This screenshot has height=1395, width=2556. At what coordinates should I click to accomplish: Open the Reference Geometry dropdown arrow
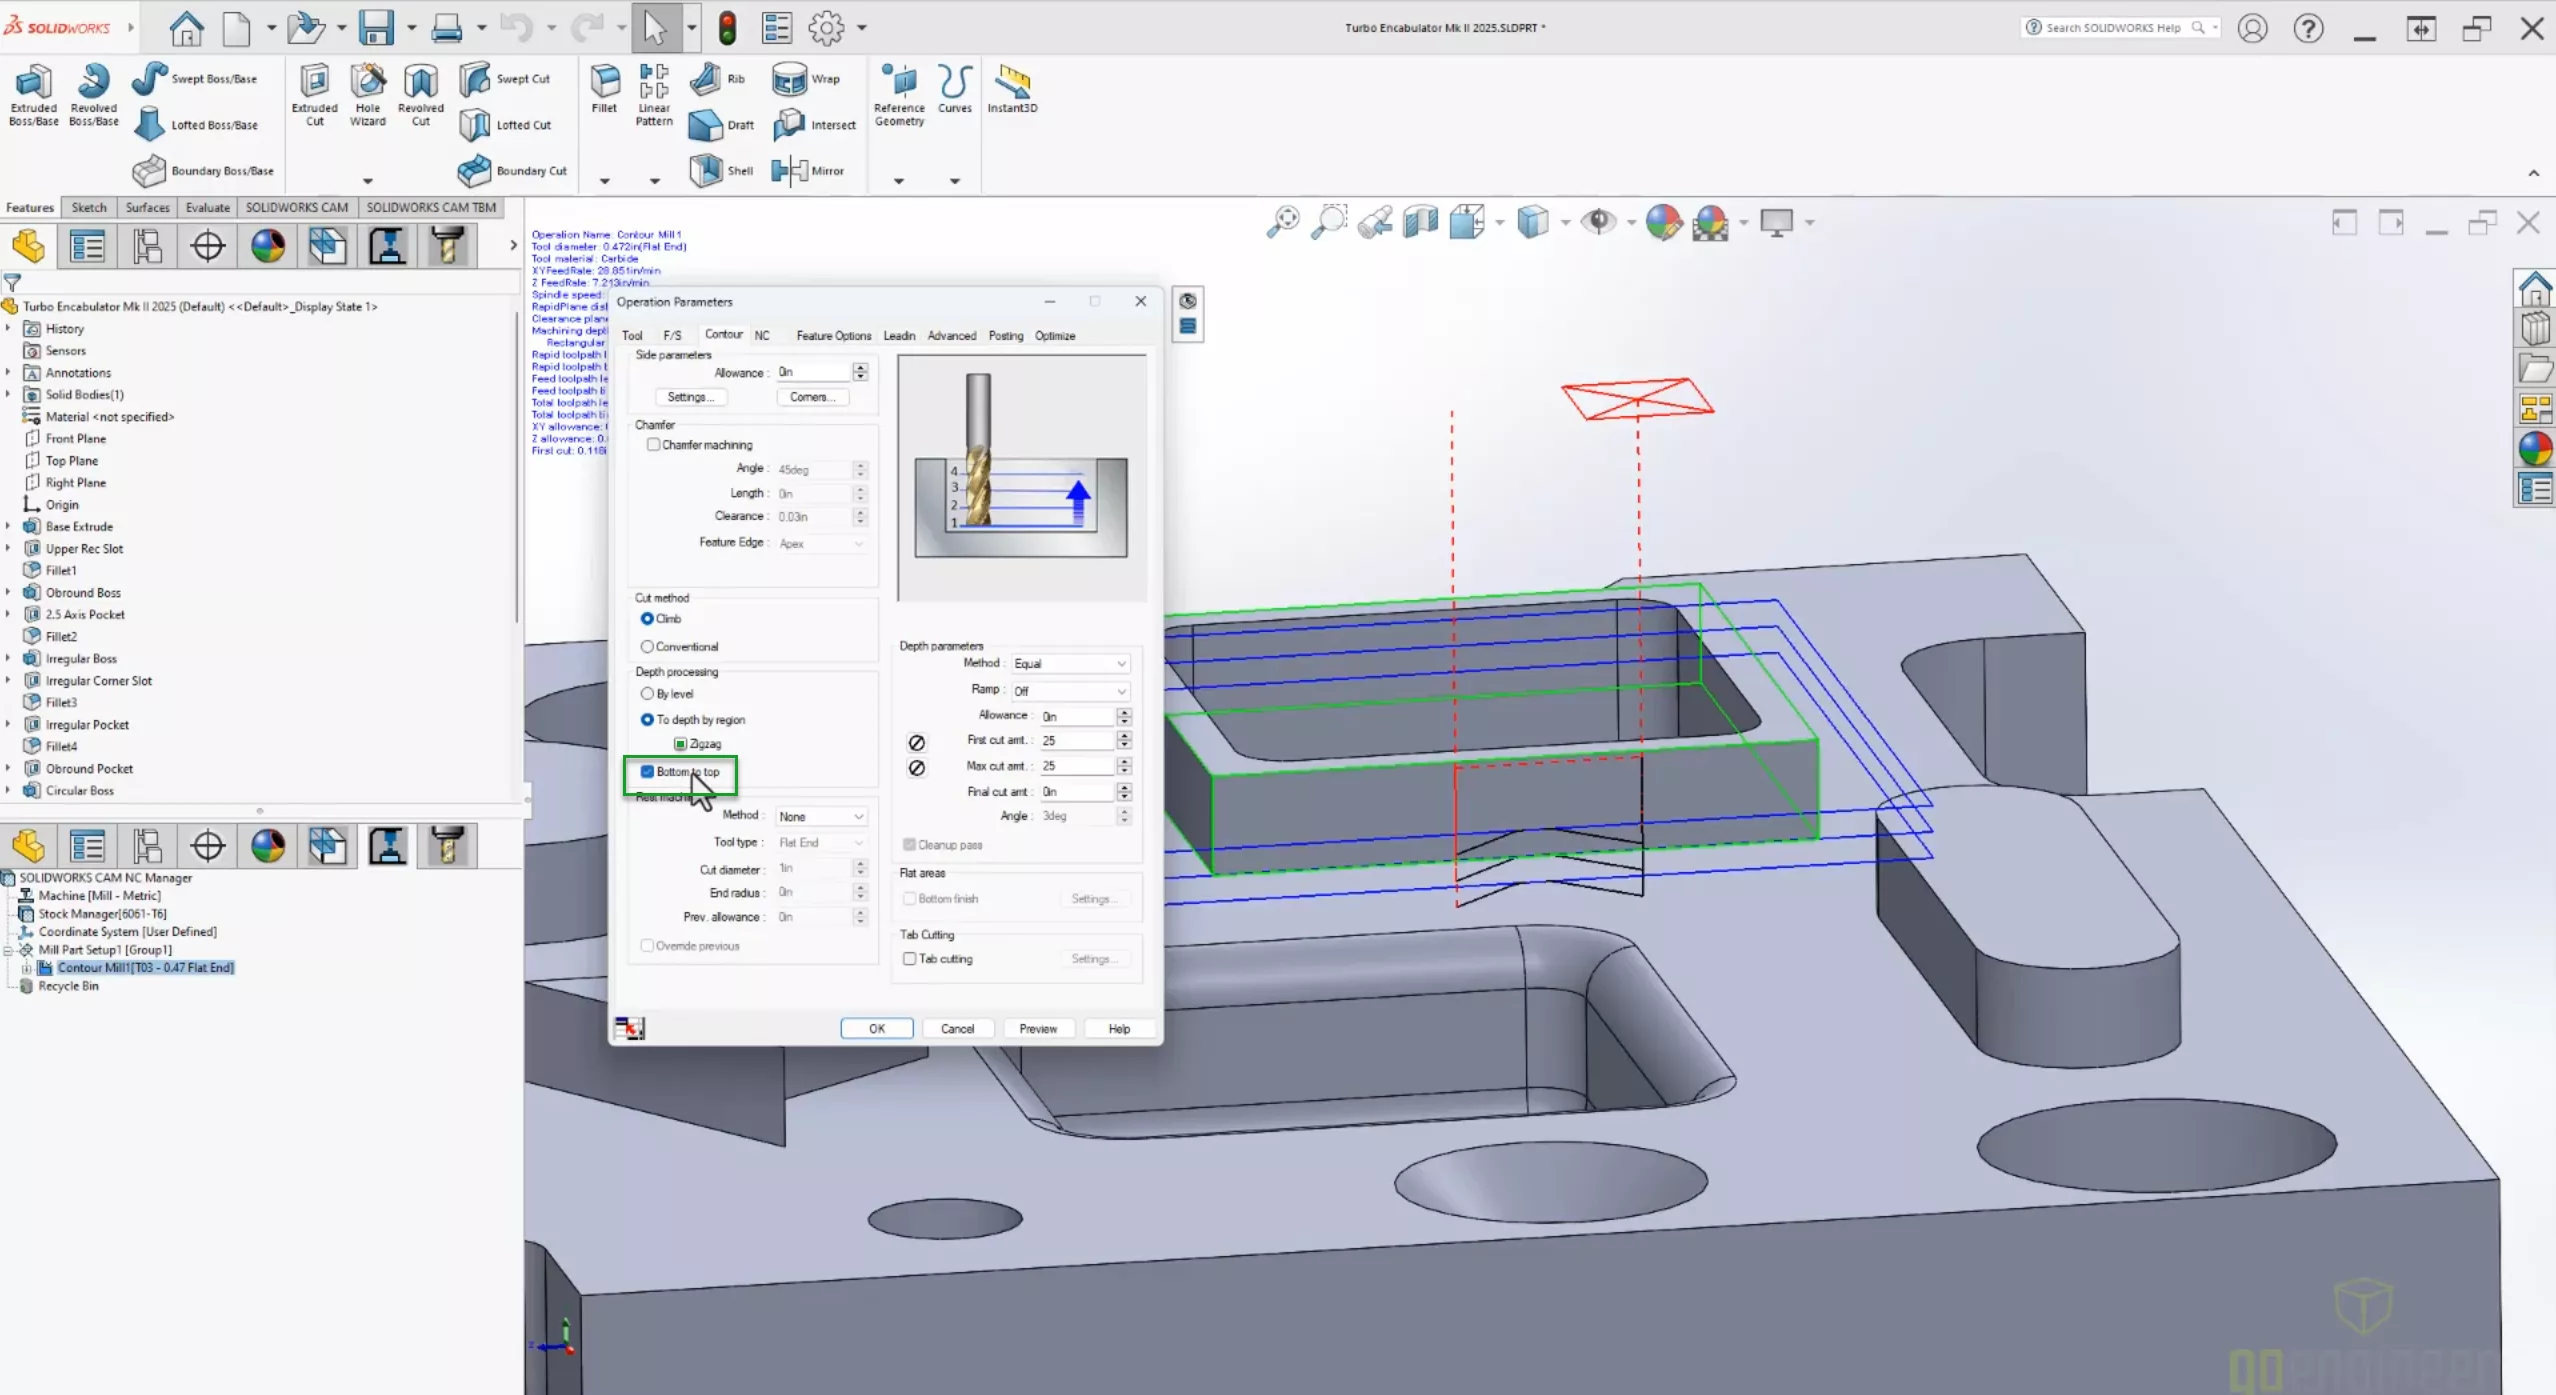click(898, 181)
